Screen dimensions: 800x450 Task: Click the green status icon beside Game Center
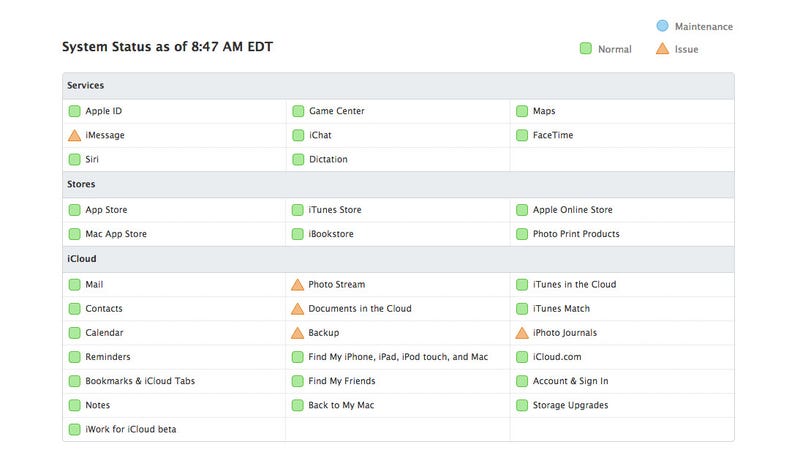click(298, 111)
